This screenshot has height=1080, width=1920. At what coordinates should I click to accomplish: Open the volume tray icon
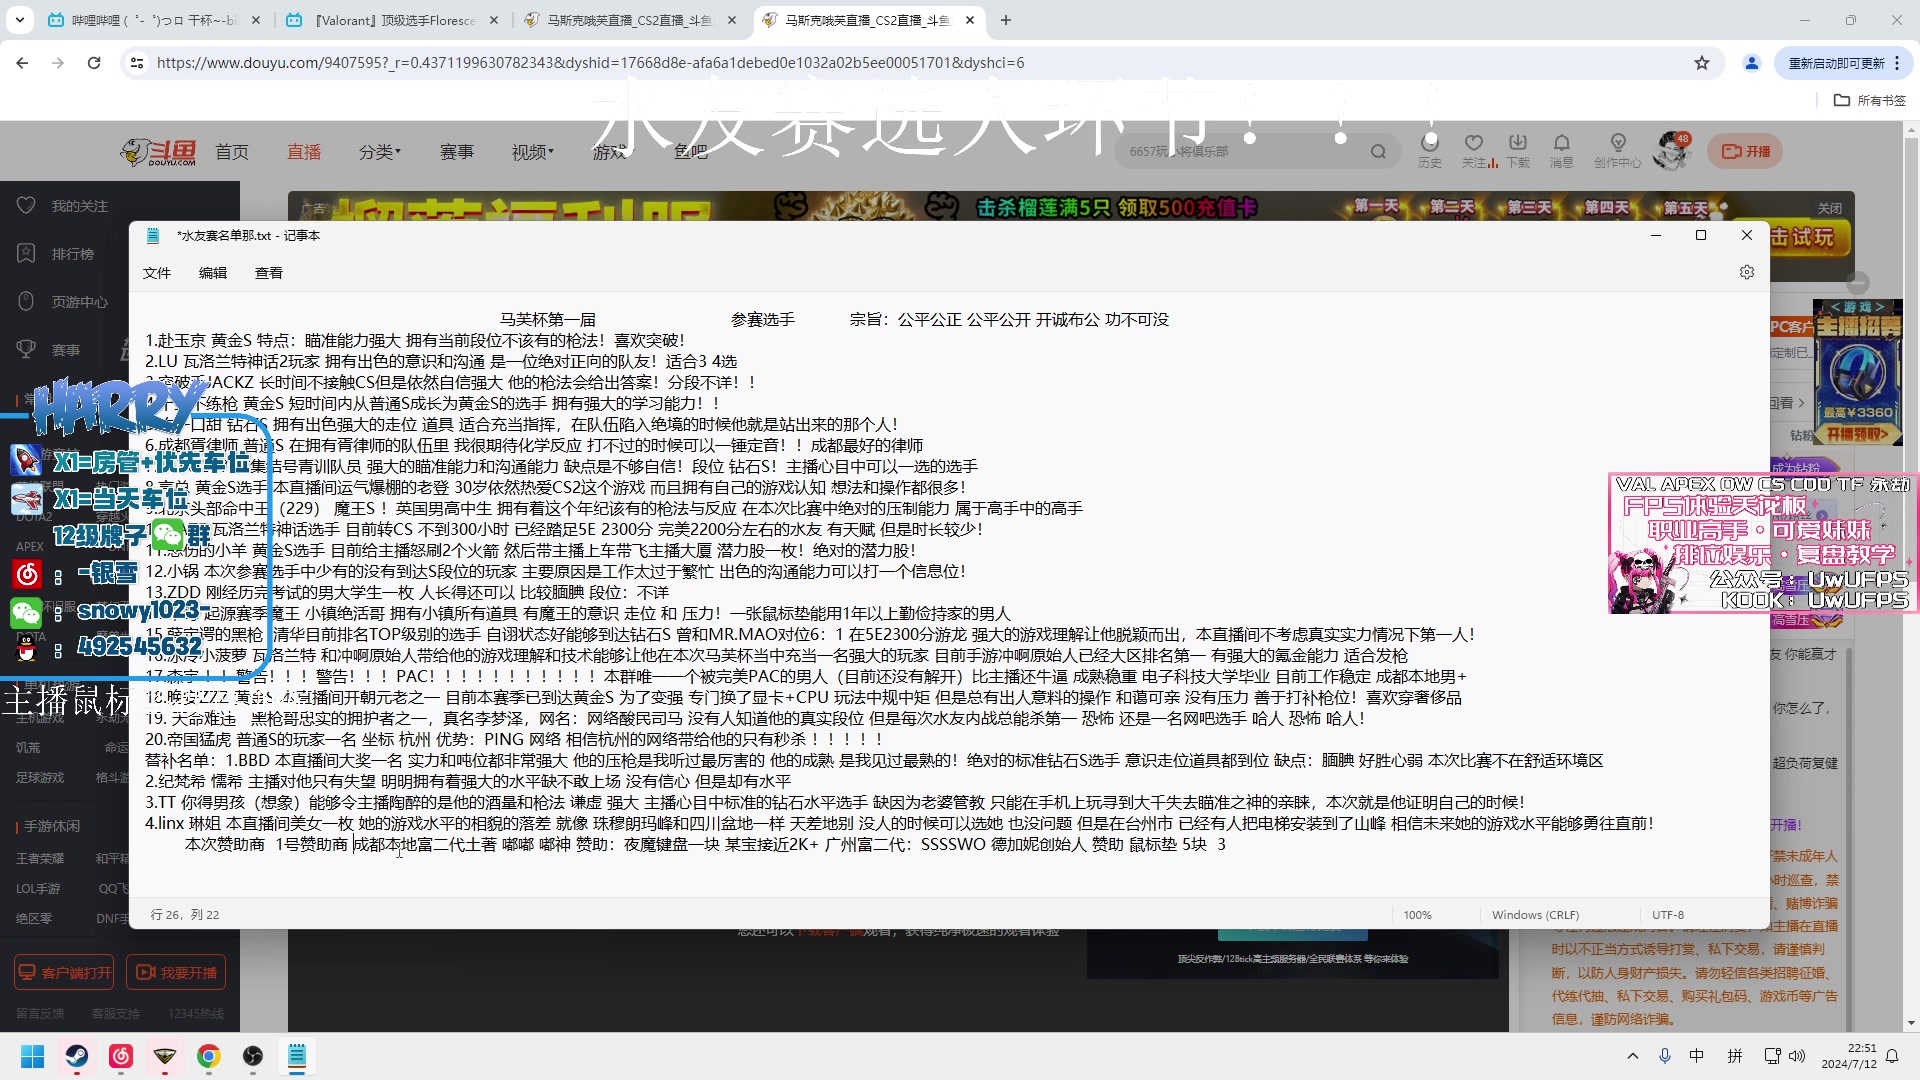point(1797,1056)
